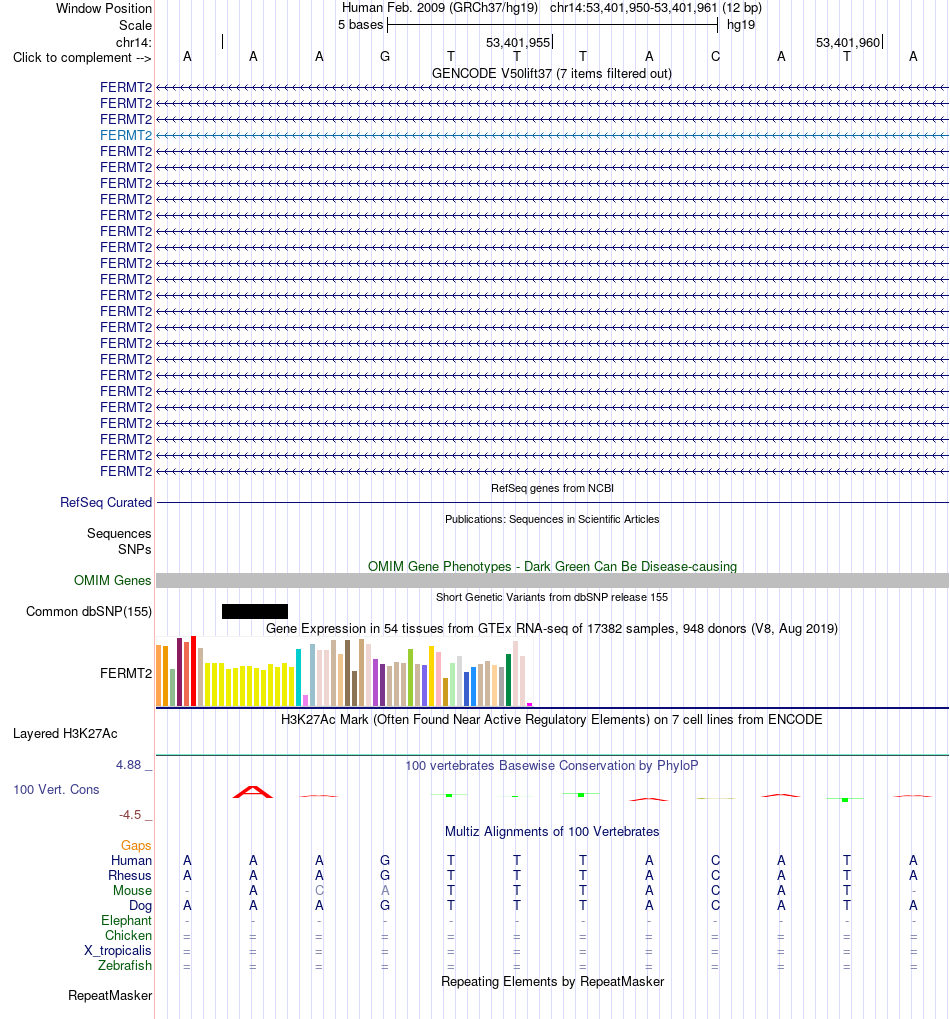Click the large red PhyloP conservation peak
The image size is (950, 1019).
click(x=253, y=792)
